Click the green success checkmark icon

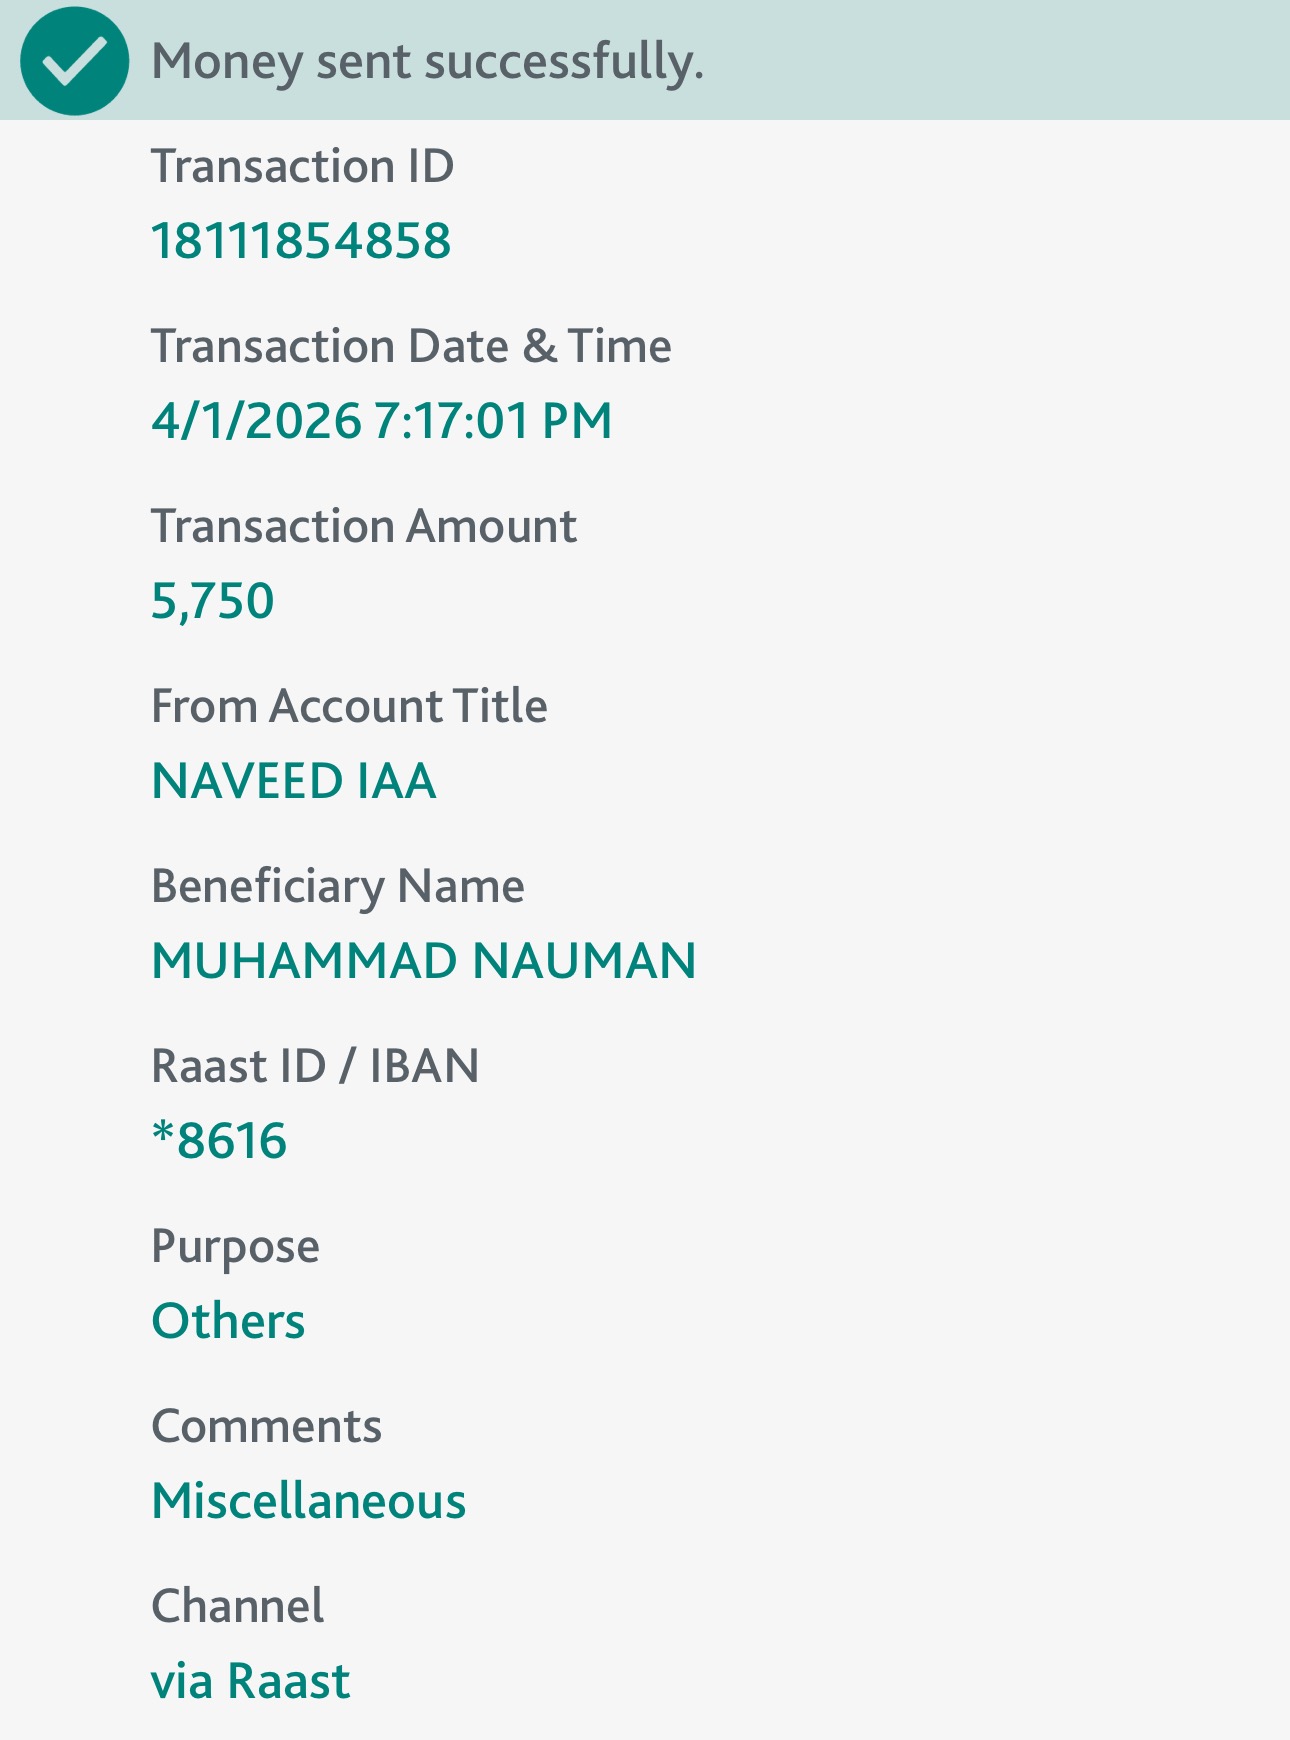(x=74, y=61)
